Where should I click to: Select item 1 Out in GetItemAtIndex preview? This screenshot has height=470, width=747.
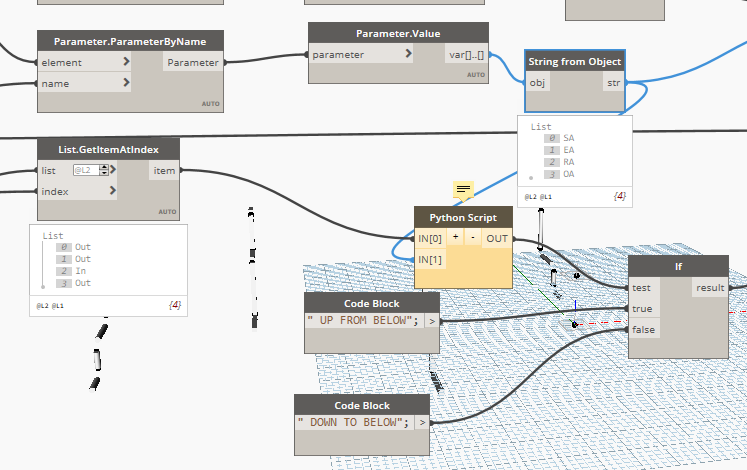73,259
